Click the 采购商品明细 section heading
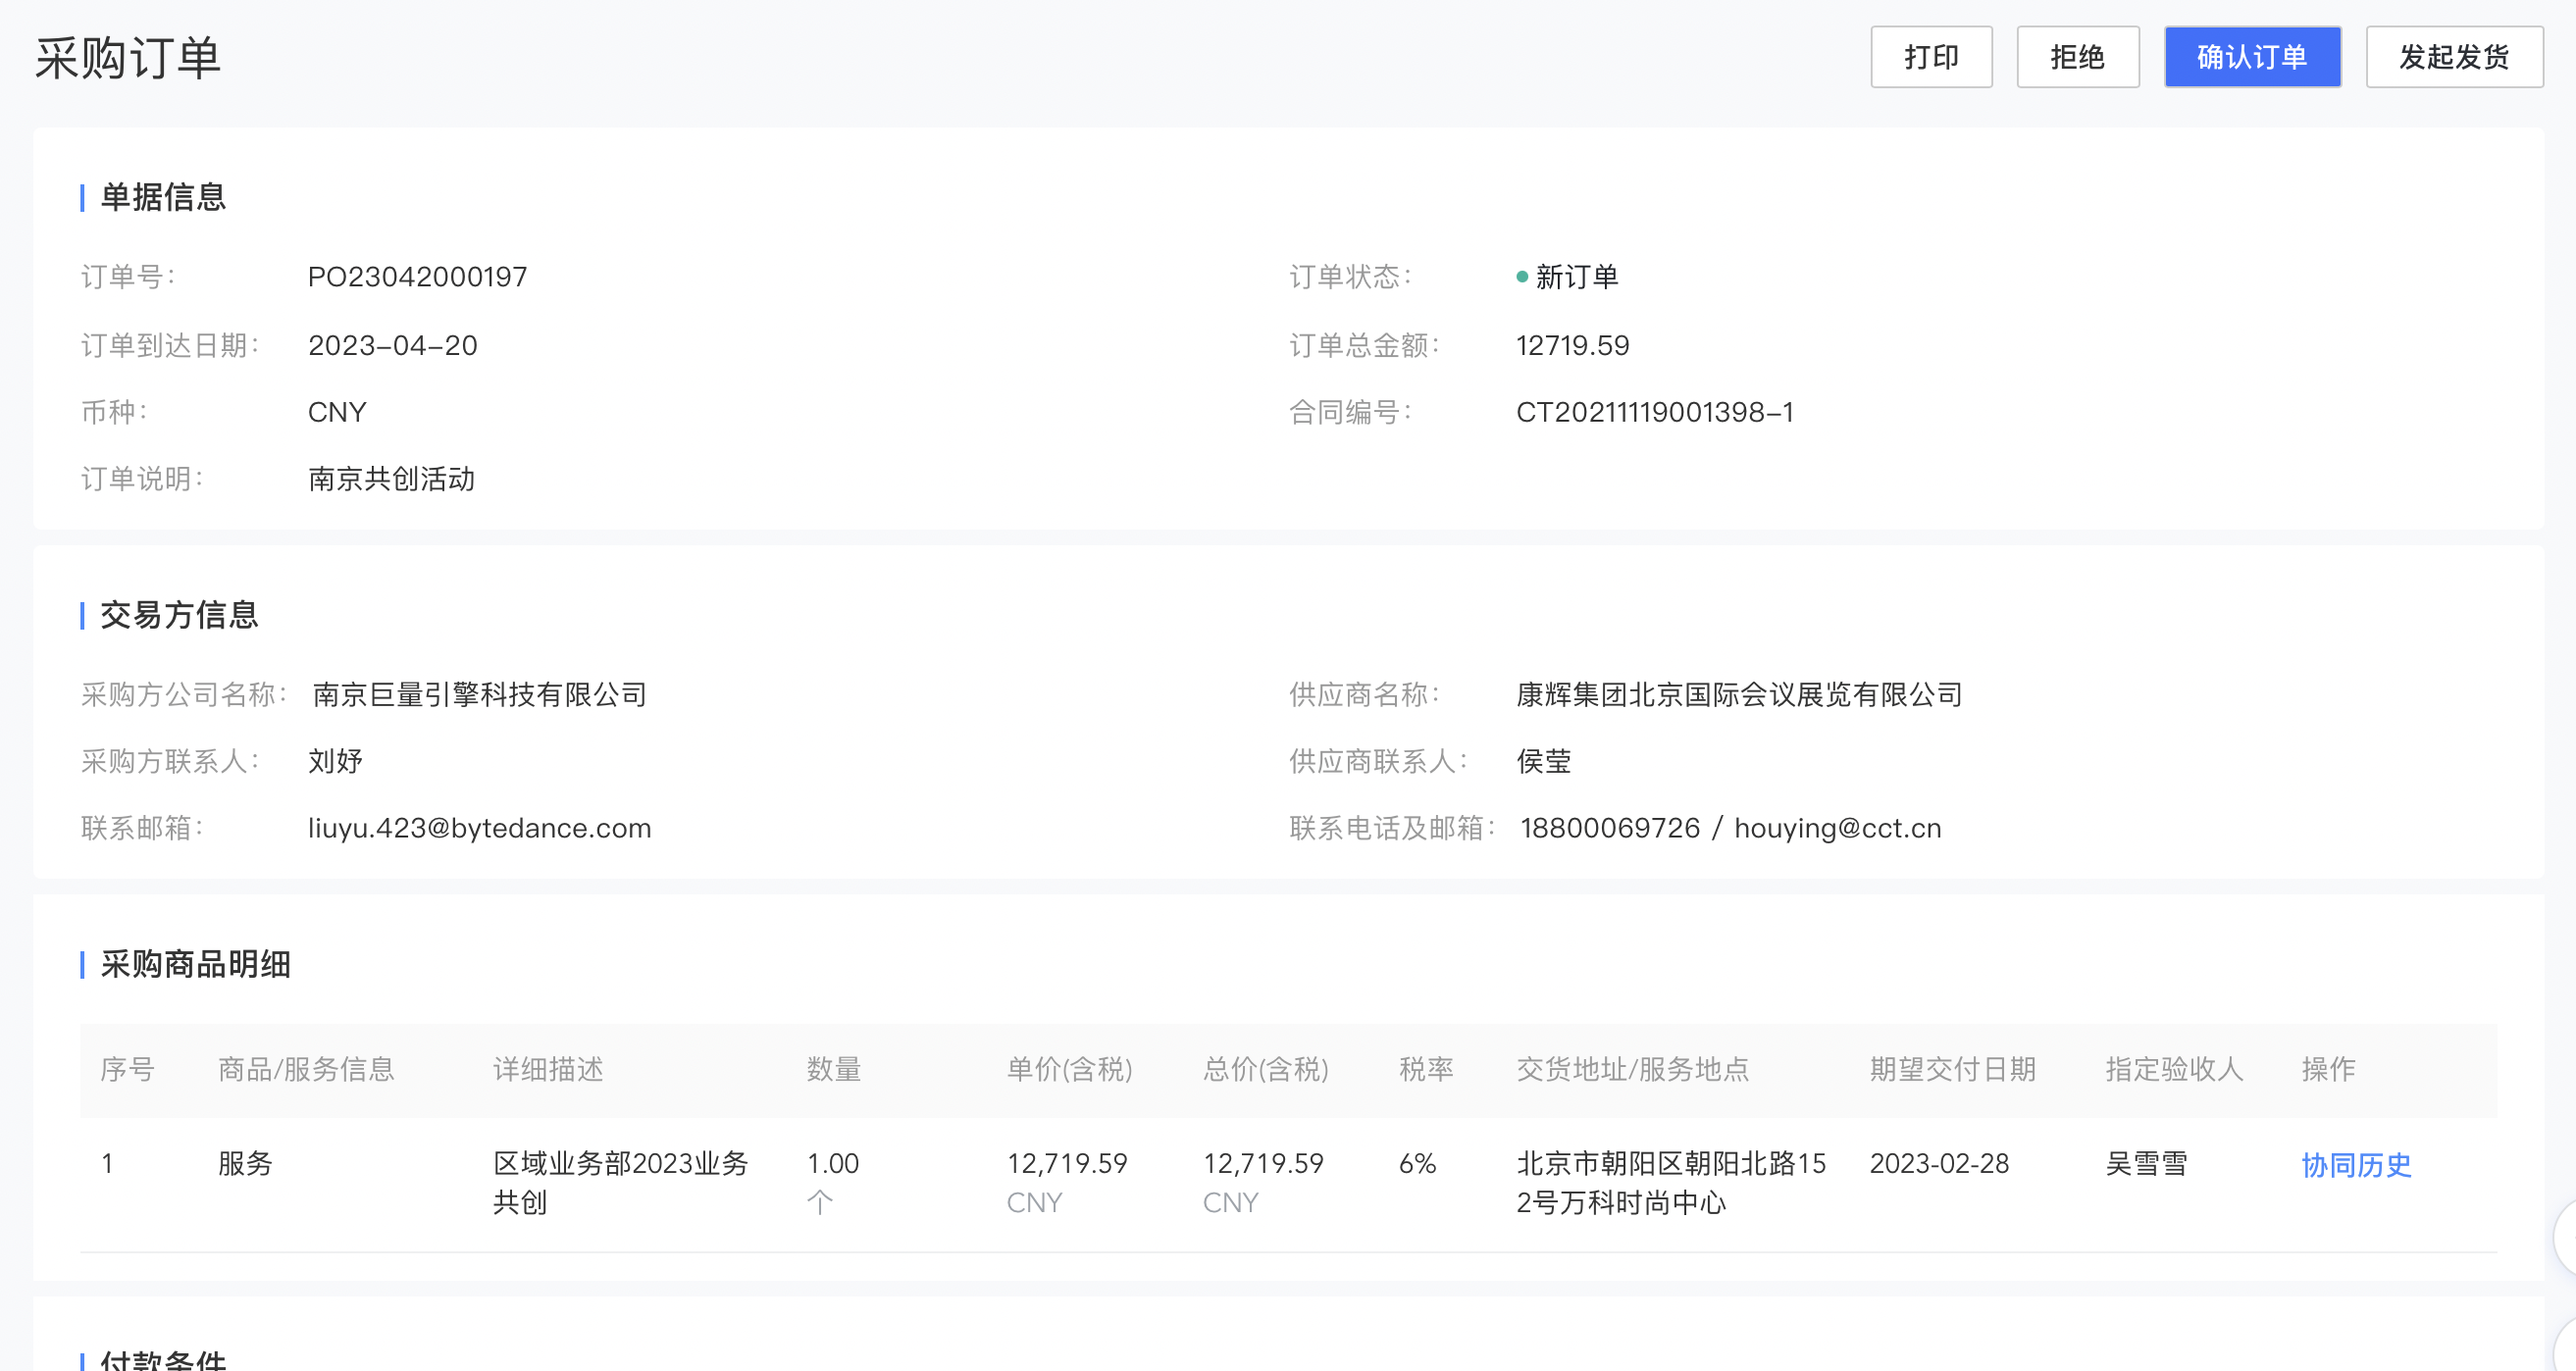 tap(195, 964)
